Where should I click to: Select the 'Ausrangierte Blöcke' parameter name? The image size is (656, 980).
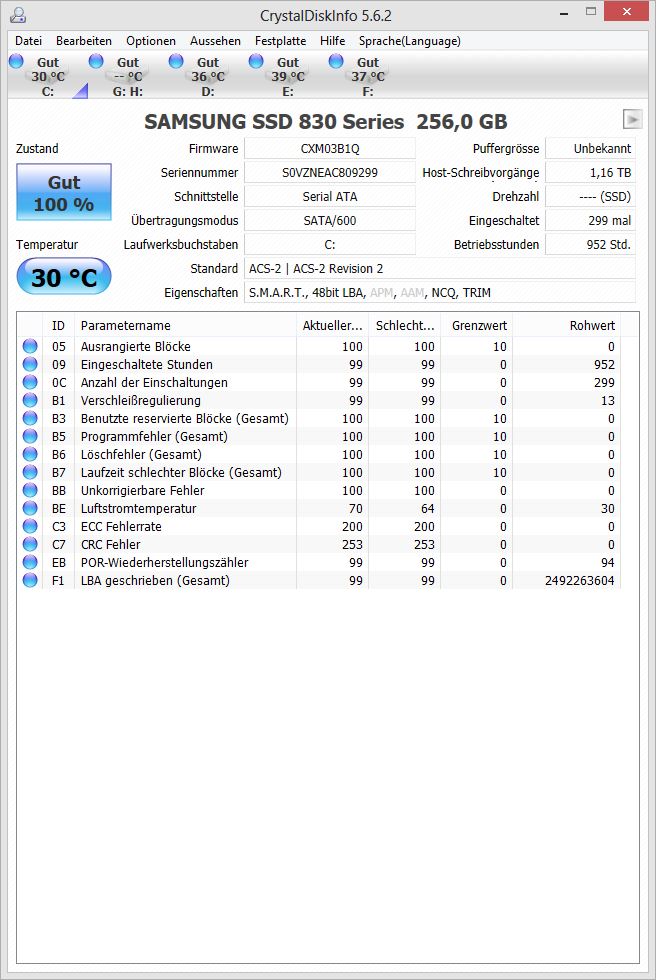(x=136, y=346)
